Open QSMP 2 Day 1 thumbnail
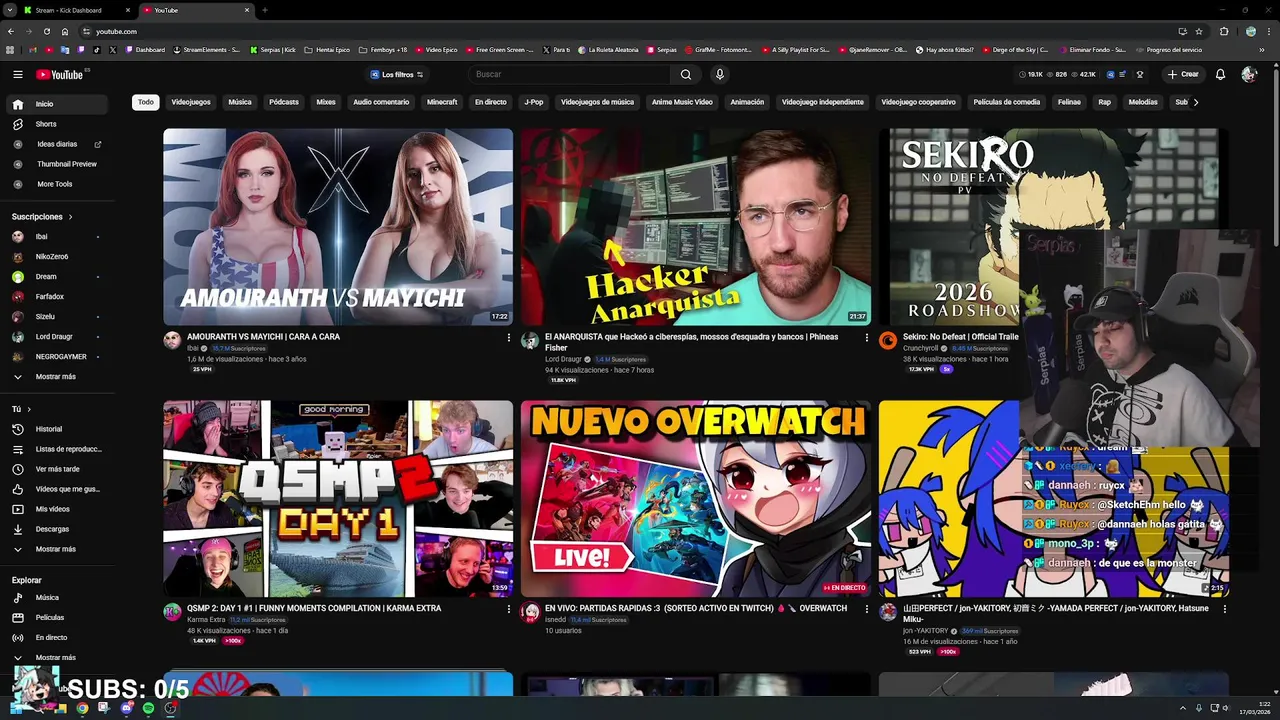 (338, 499)
